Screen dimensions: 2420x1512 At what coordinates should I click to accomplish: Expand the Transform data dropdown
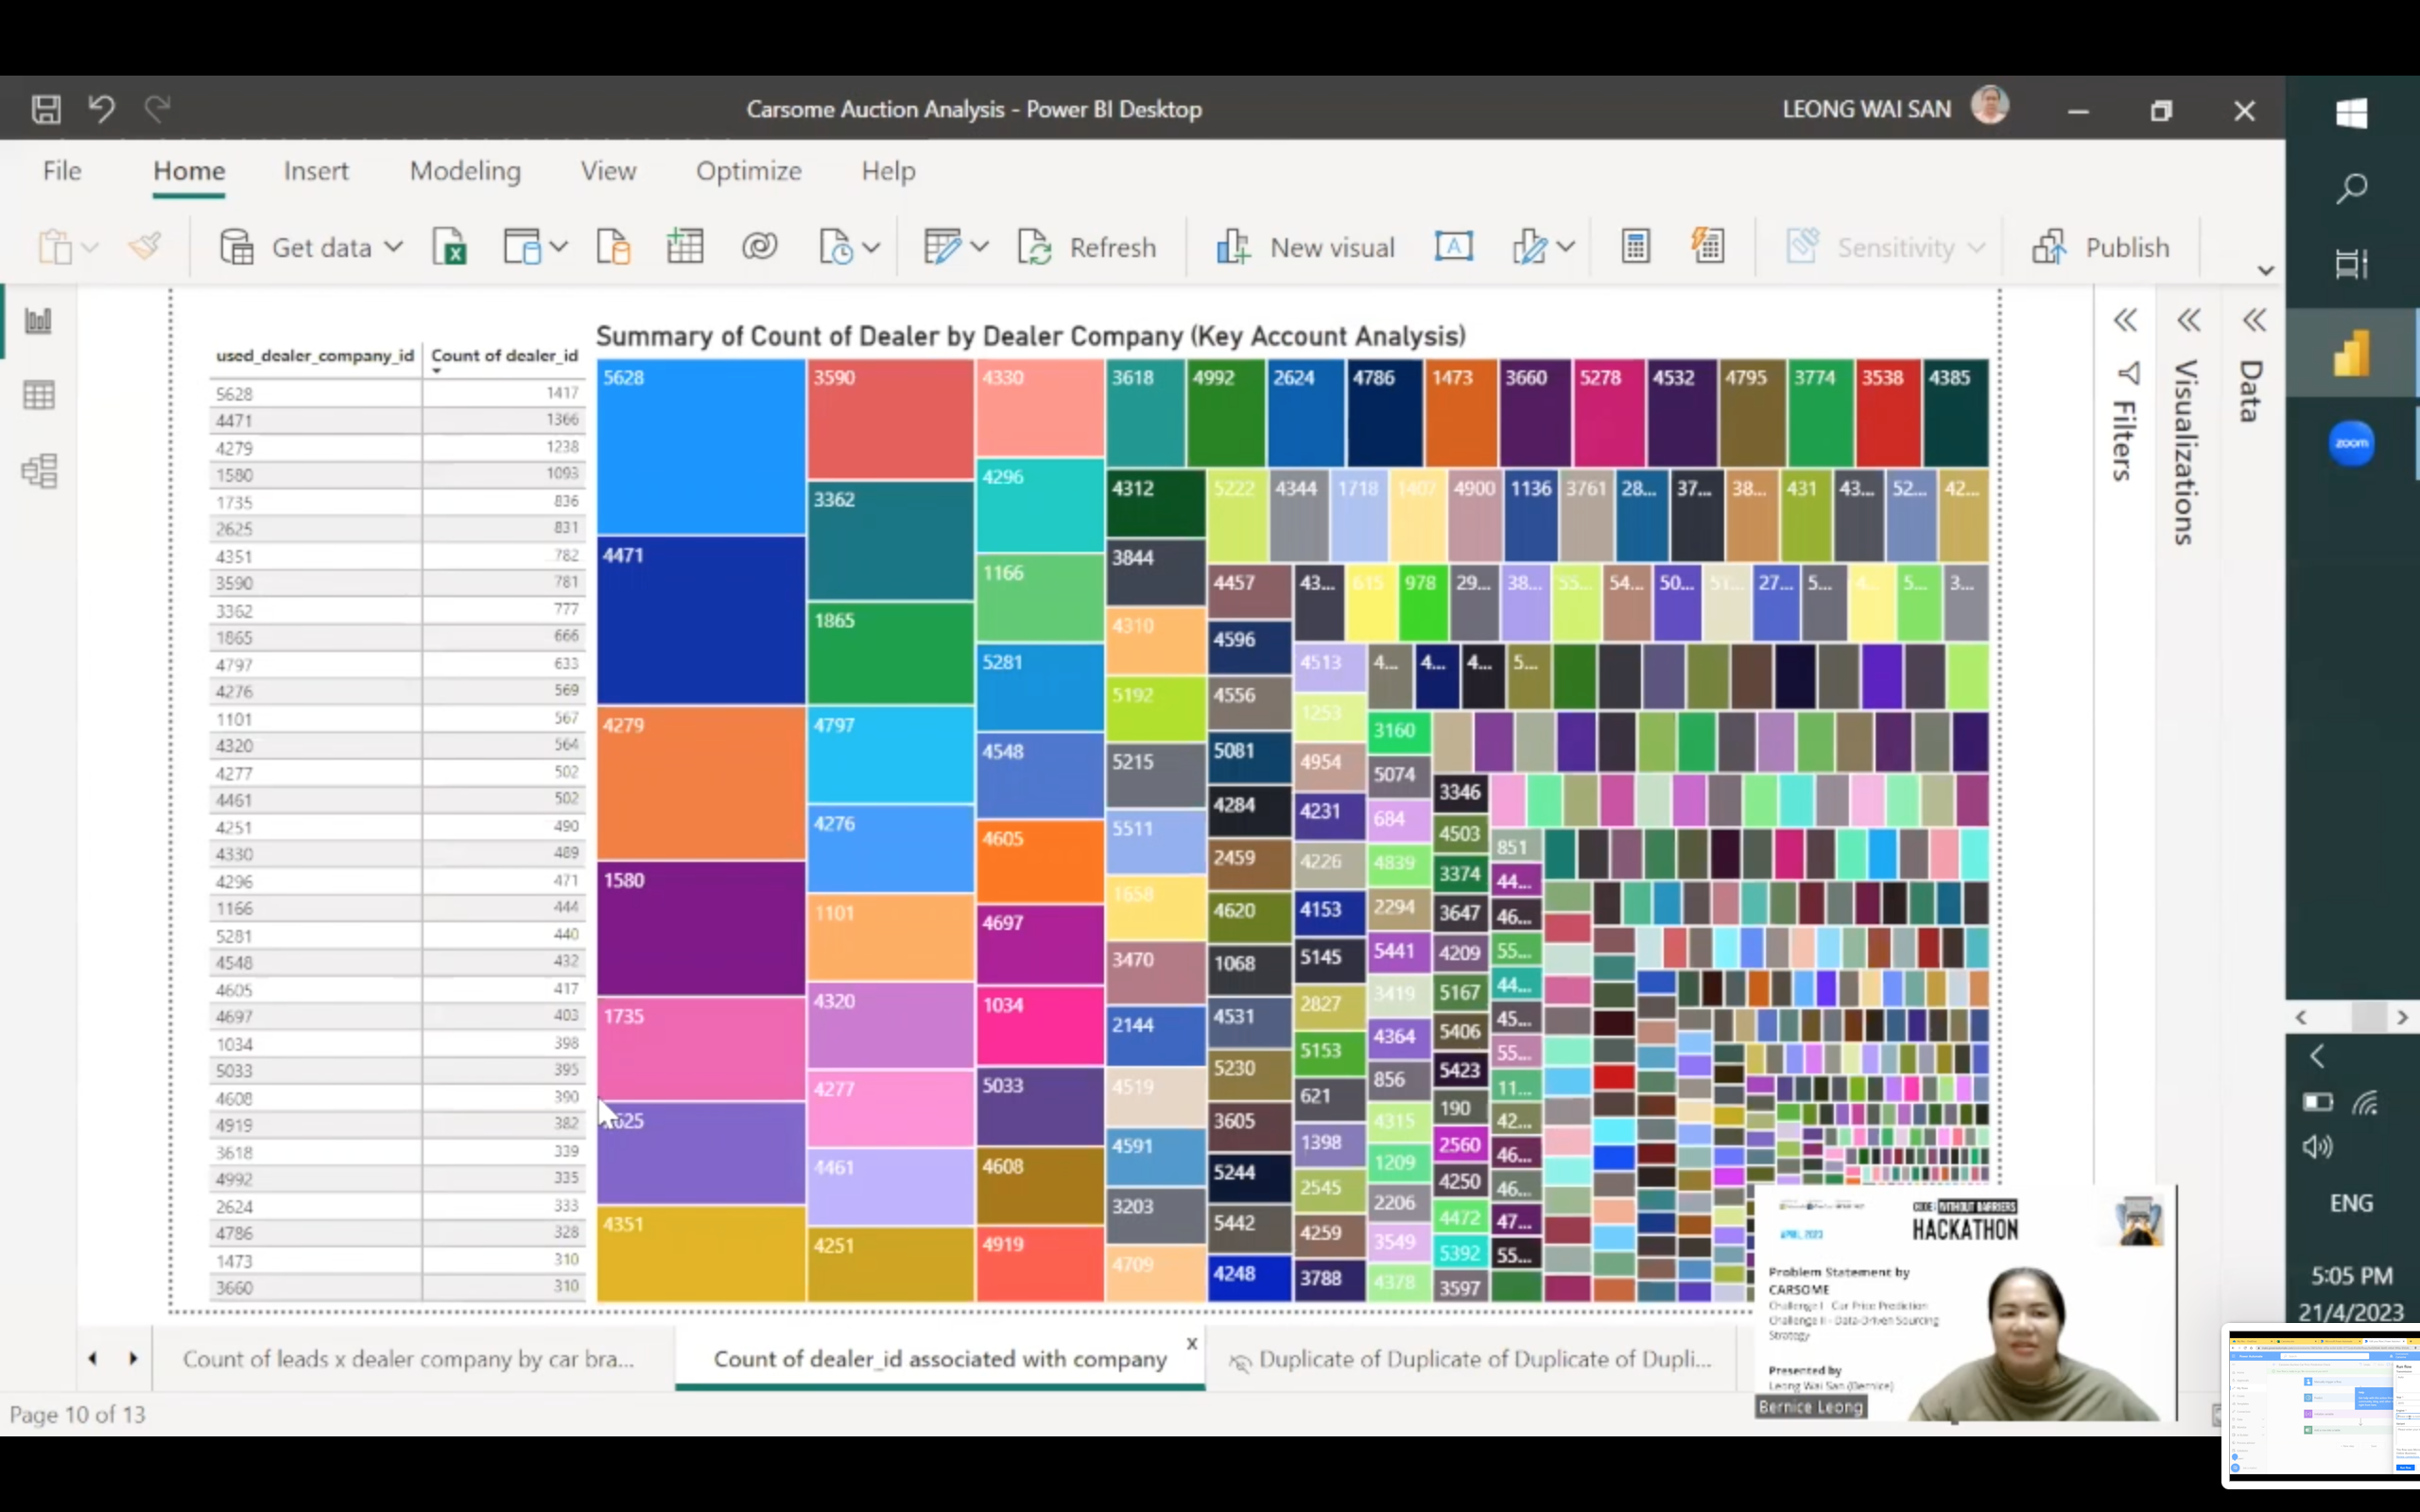pyautogui.click(x=980, y=247)
